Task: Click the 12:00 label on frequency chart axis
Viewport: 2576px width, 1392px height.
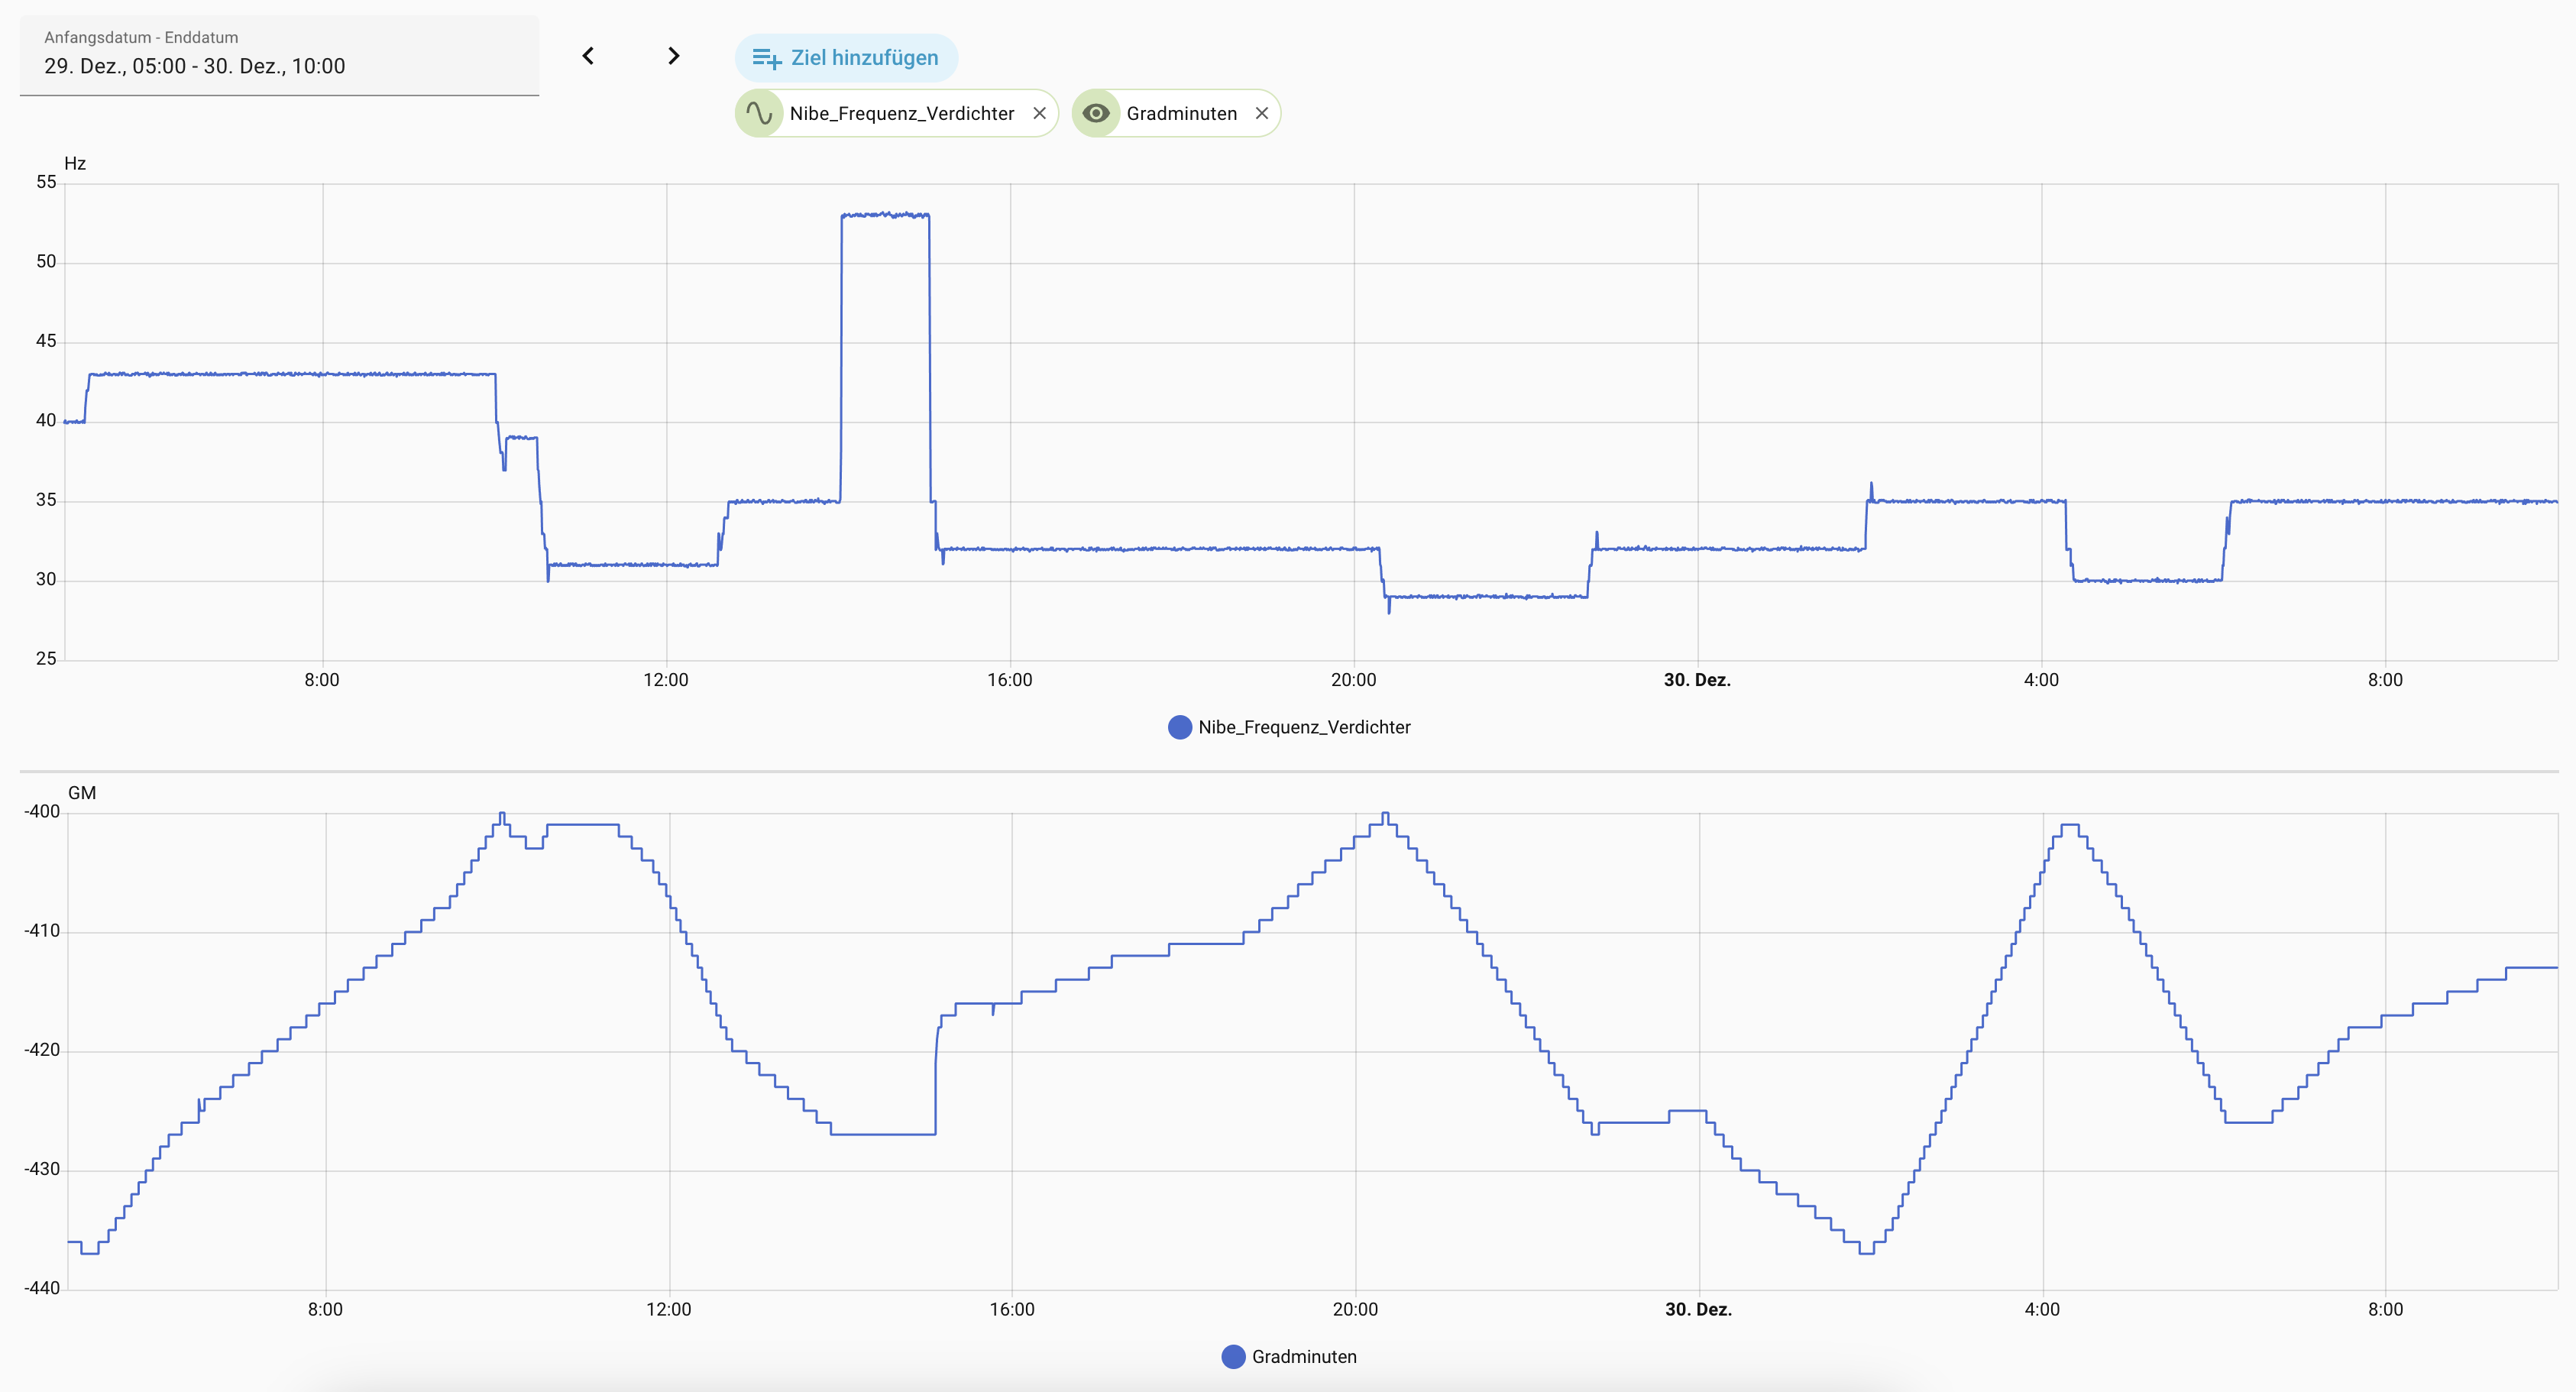Action: 666,680
